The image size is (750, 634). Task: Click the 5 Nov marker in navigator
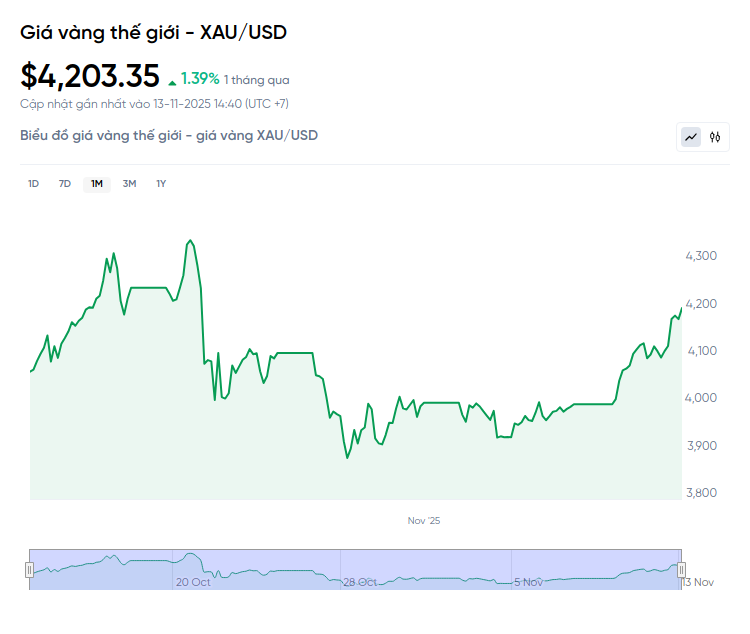click(528, 581)
